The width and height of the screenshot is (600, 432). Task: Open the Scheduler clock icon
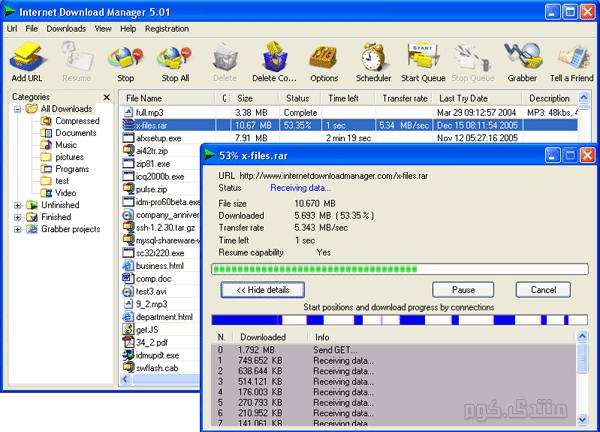point(374,58)
